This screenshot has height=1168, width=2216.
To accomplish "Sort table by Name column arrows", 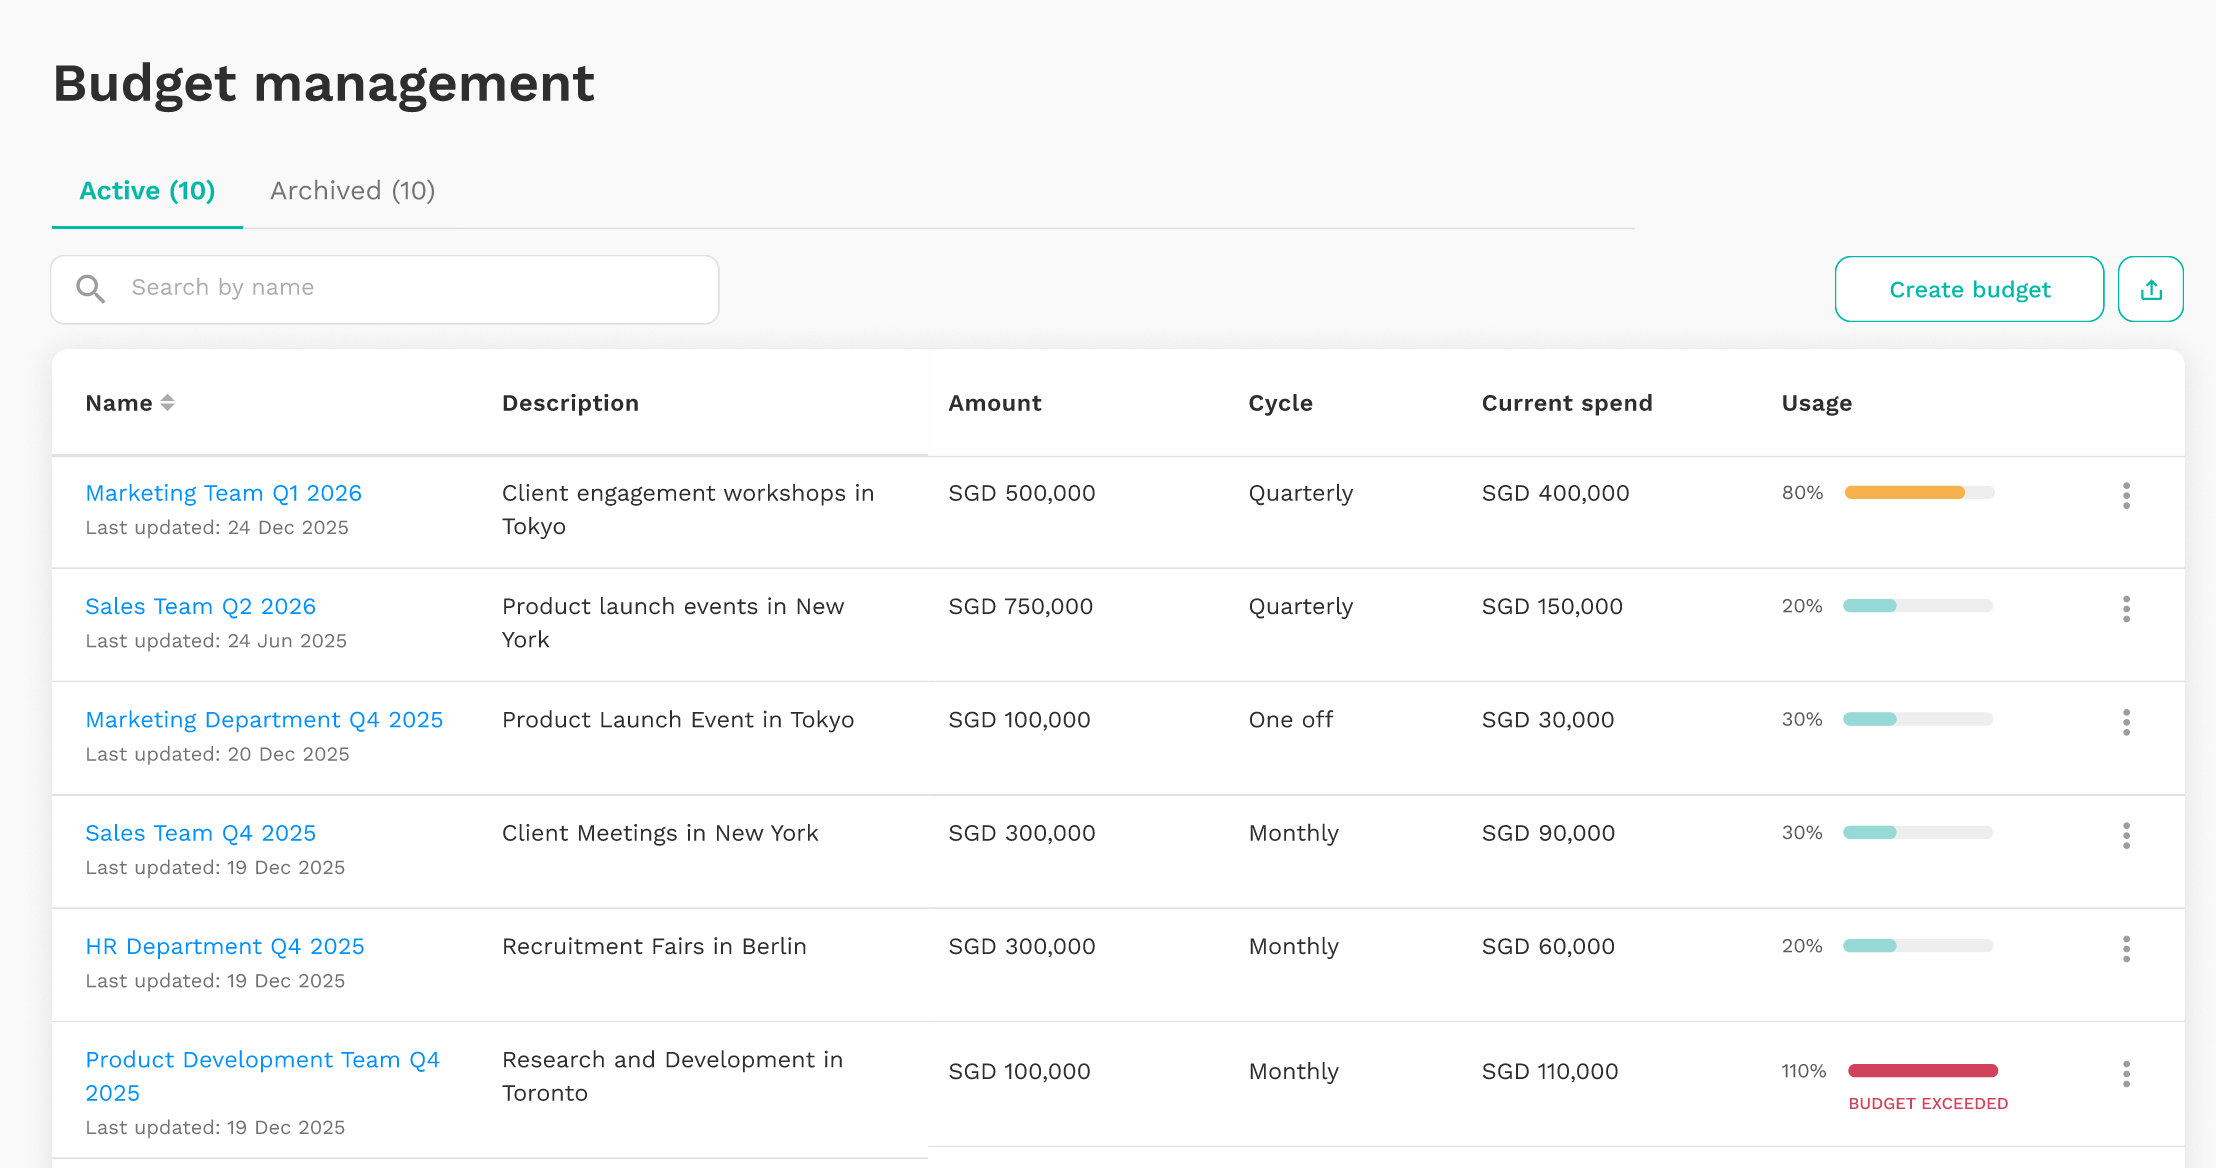I will (167, 403).
